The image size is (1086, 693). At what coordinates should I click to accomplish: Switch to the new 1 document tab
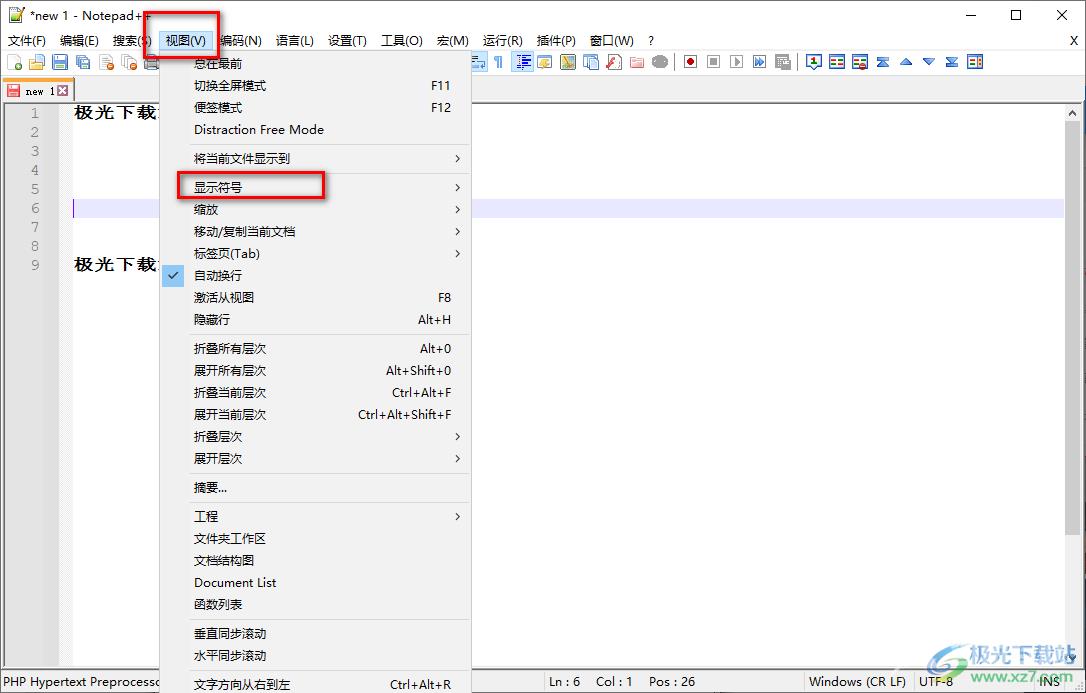click(x=38, y=91)
